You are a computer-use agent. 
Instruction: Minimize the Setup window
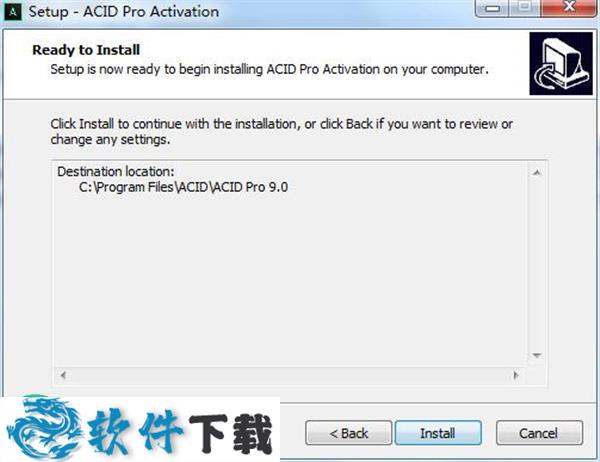click(492, 8)
